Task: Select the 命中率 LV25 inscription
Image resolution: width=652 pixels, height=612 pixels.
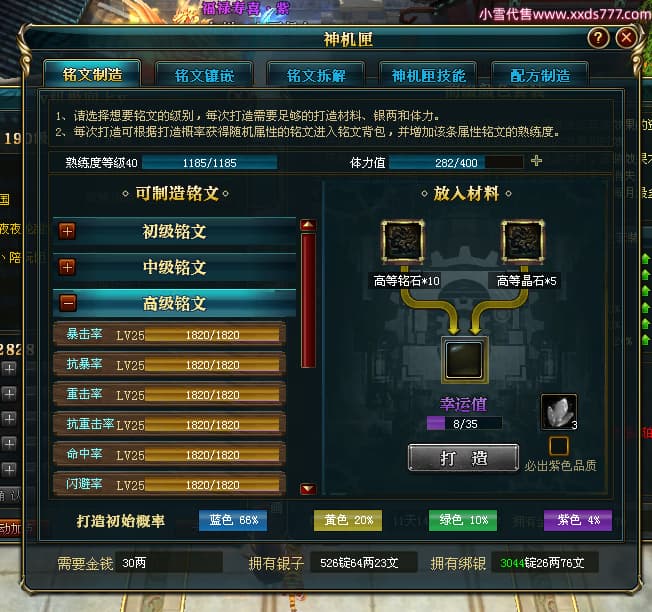Action: [x=169, y=454]
